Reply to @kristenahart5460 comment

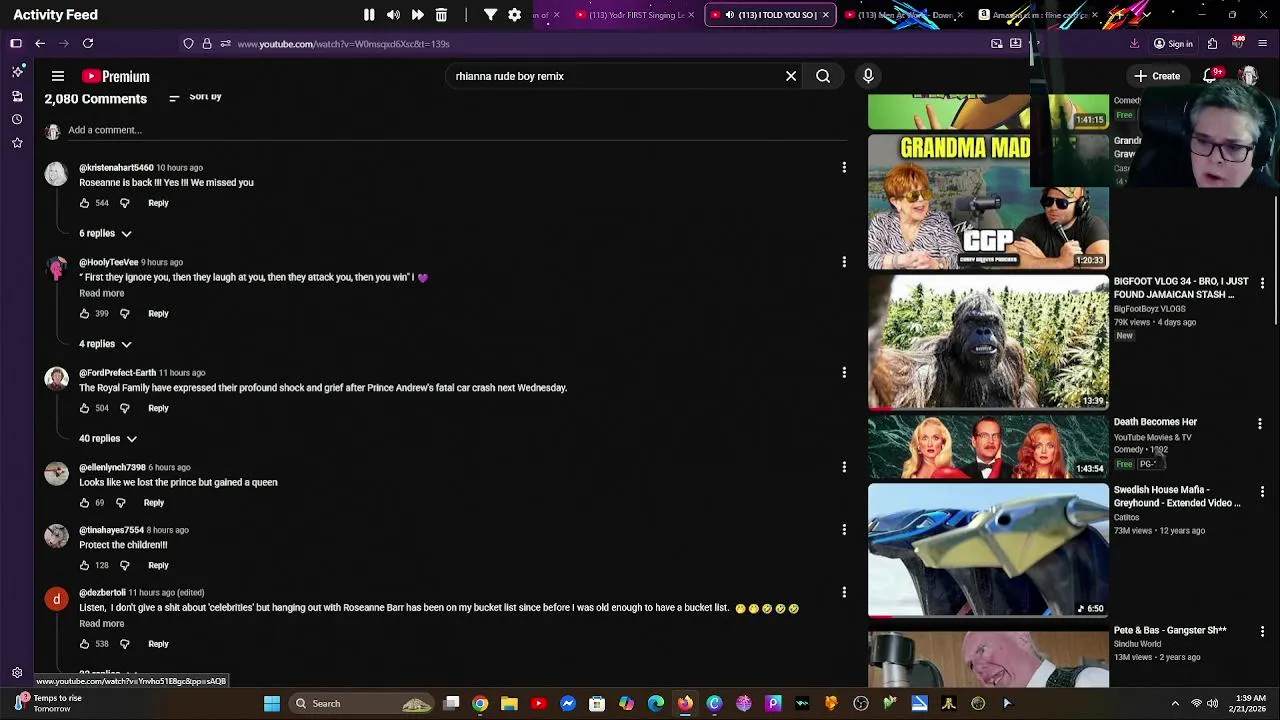point(158,203)
